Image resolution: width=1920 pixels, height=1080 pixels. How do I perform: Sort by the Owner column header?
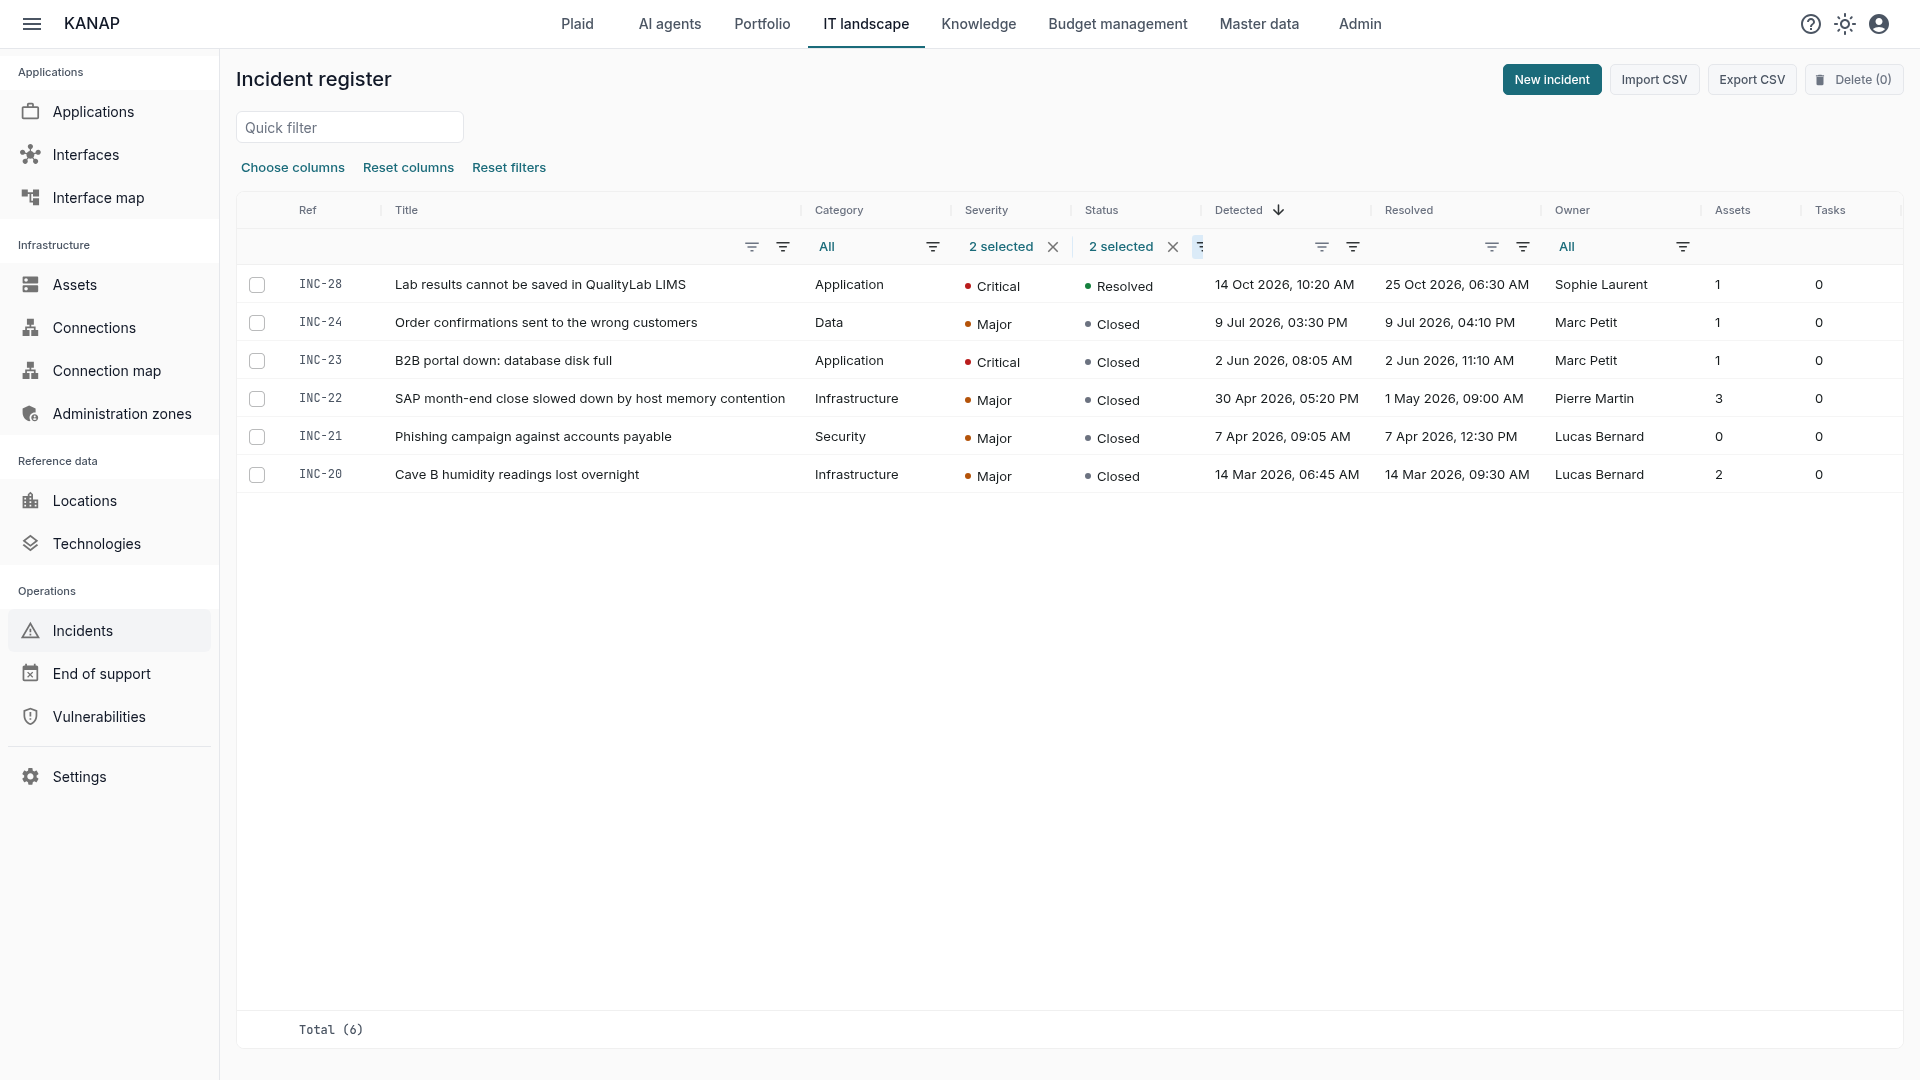click(1572, 210)
